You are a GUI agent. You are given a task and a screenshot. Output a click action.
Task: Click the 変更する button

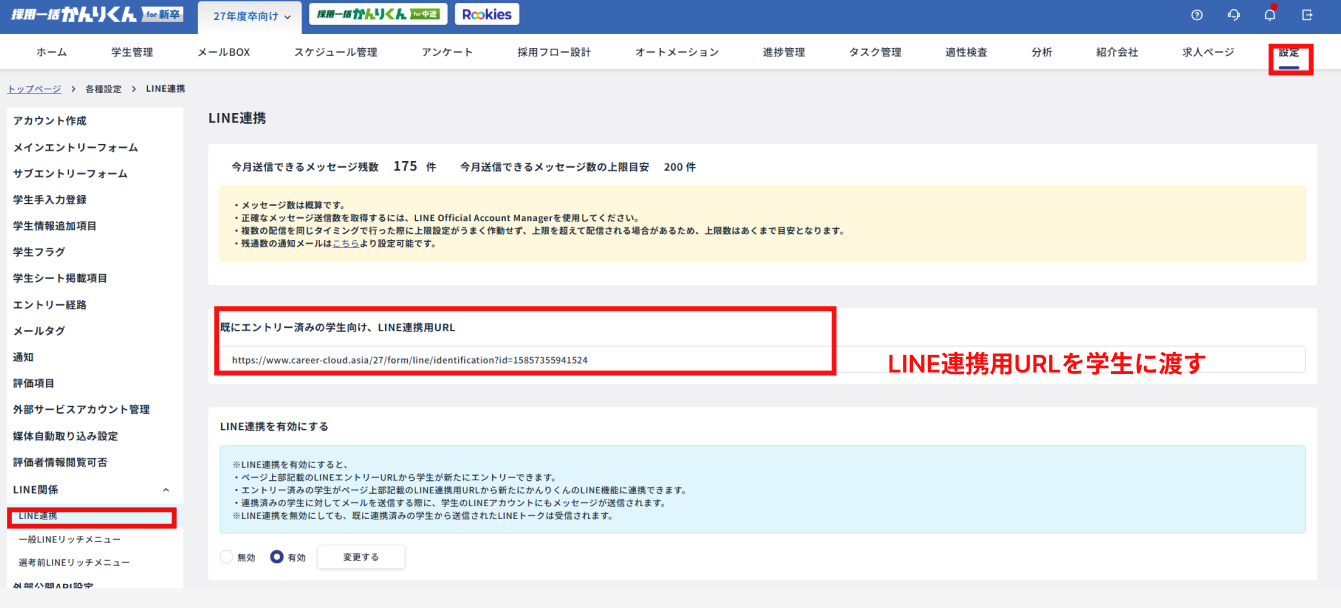coord(361,557)
